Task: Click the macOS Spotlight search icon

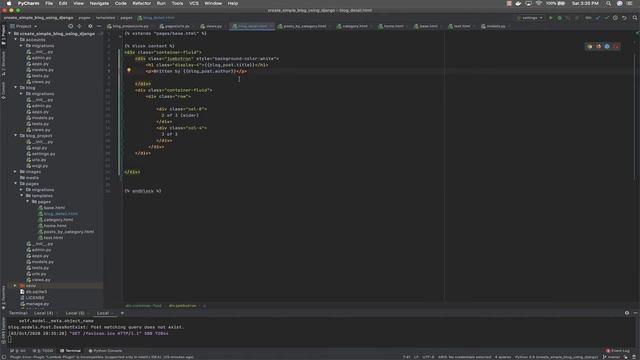Action: (608, 3)
